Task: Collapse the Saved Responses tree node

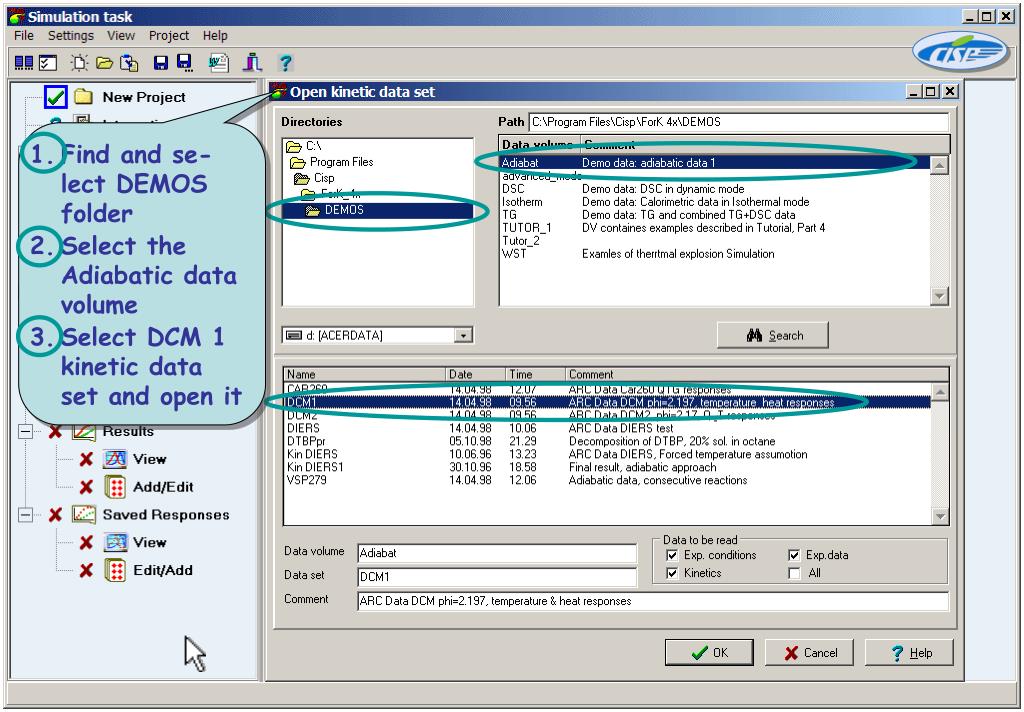Action: 25,515
